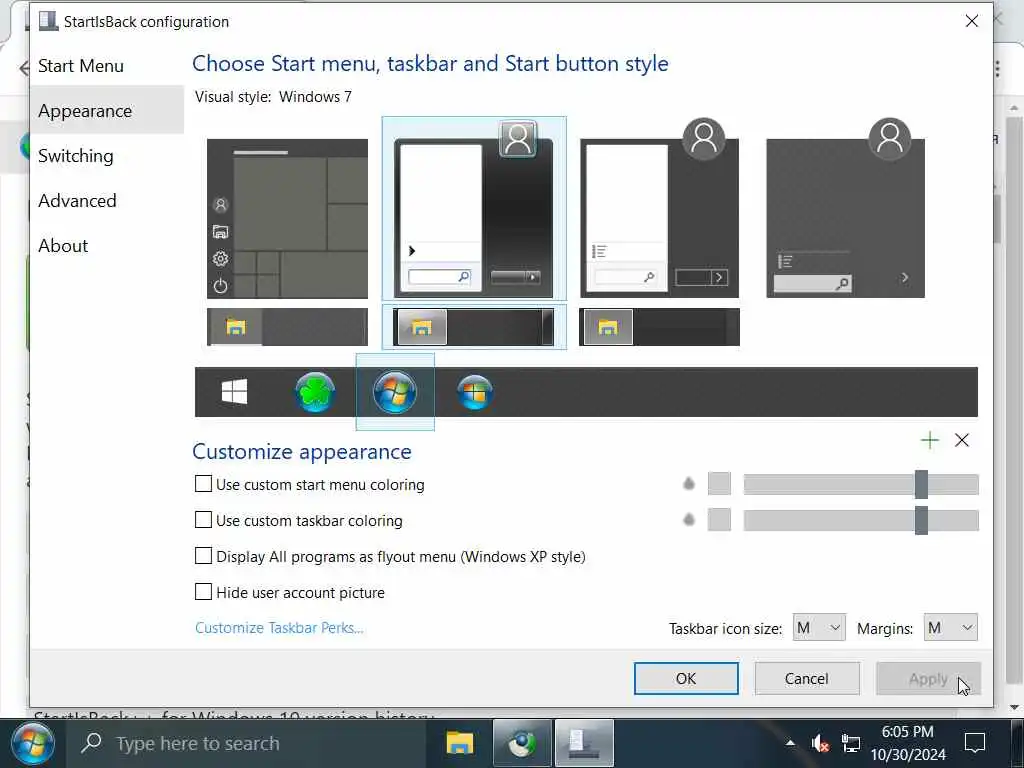The height and width of the screenshot is (768, 1024).
Task: Click the OK button
Action: (686, 679)
